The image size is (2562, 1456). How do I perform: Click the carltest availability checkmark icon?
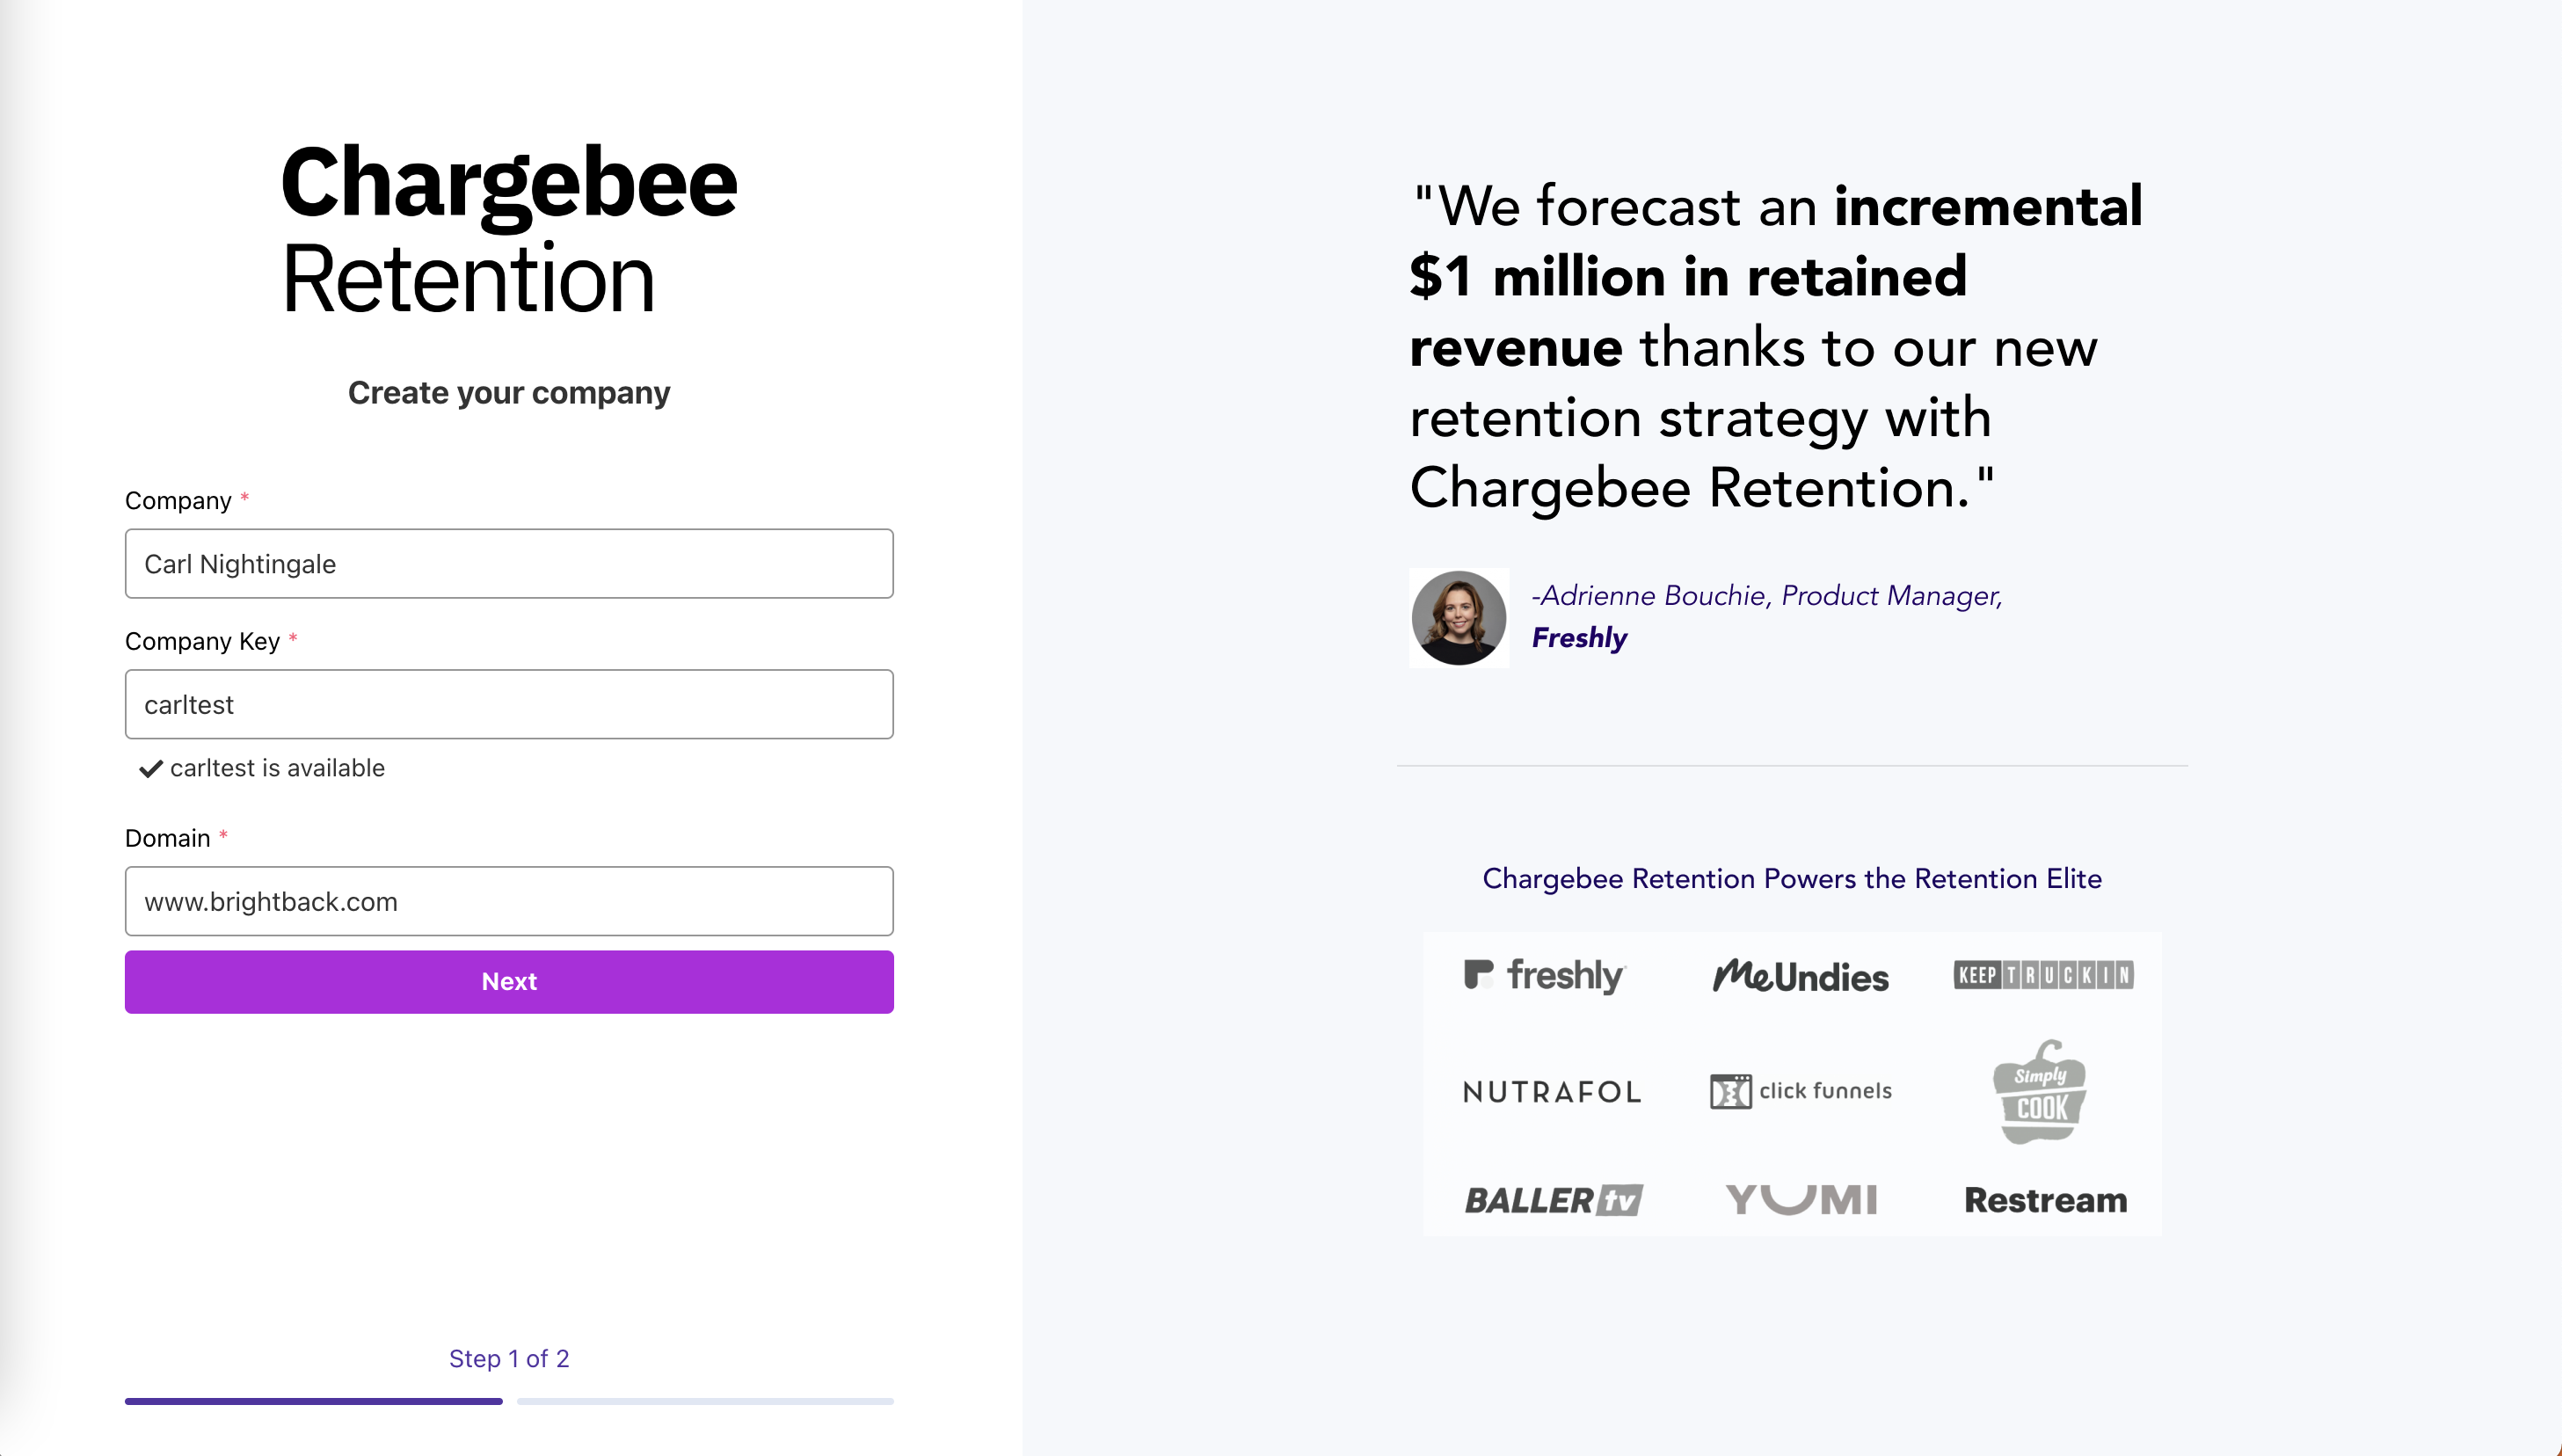tap(151, 768)
